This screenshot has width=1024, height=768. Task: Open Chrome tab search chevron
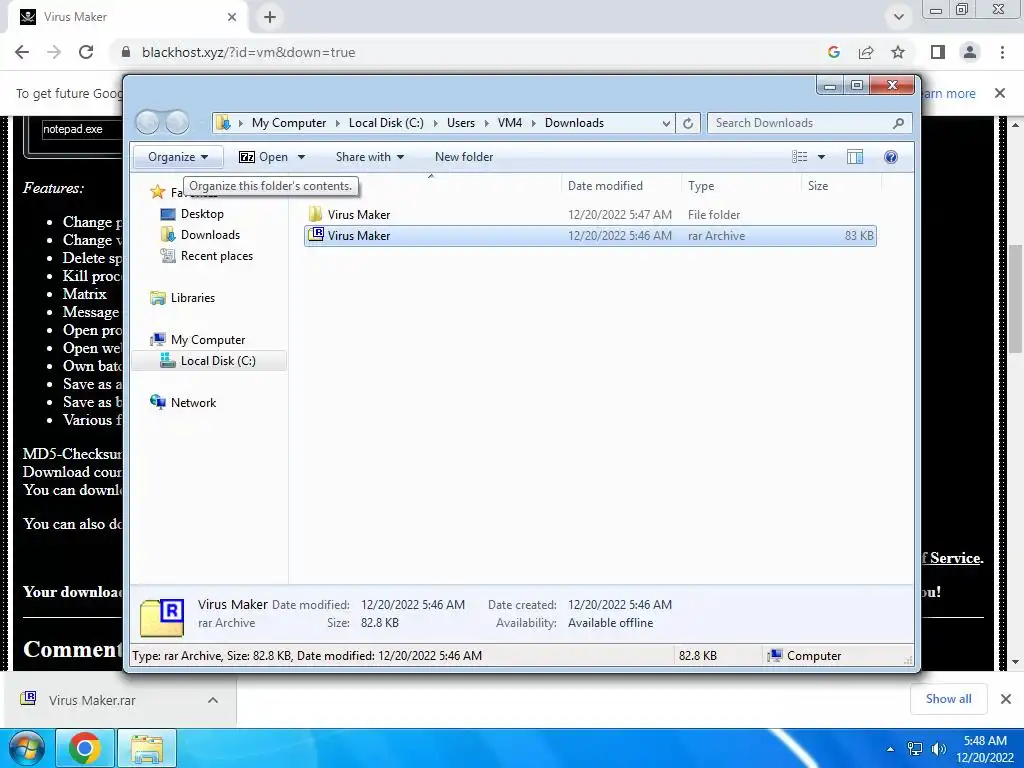(899, 17)
